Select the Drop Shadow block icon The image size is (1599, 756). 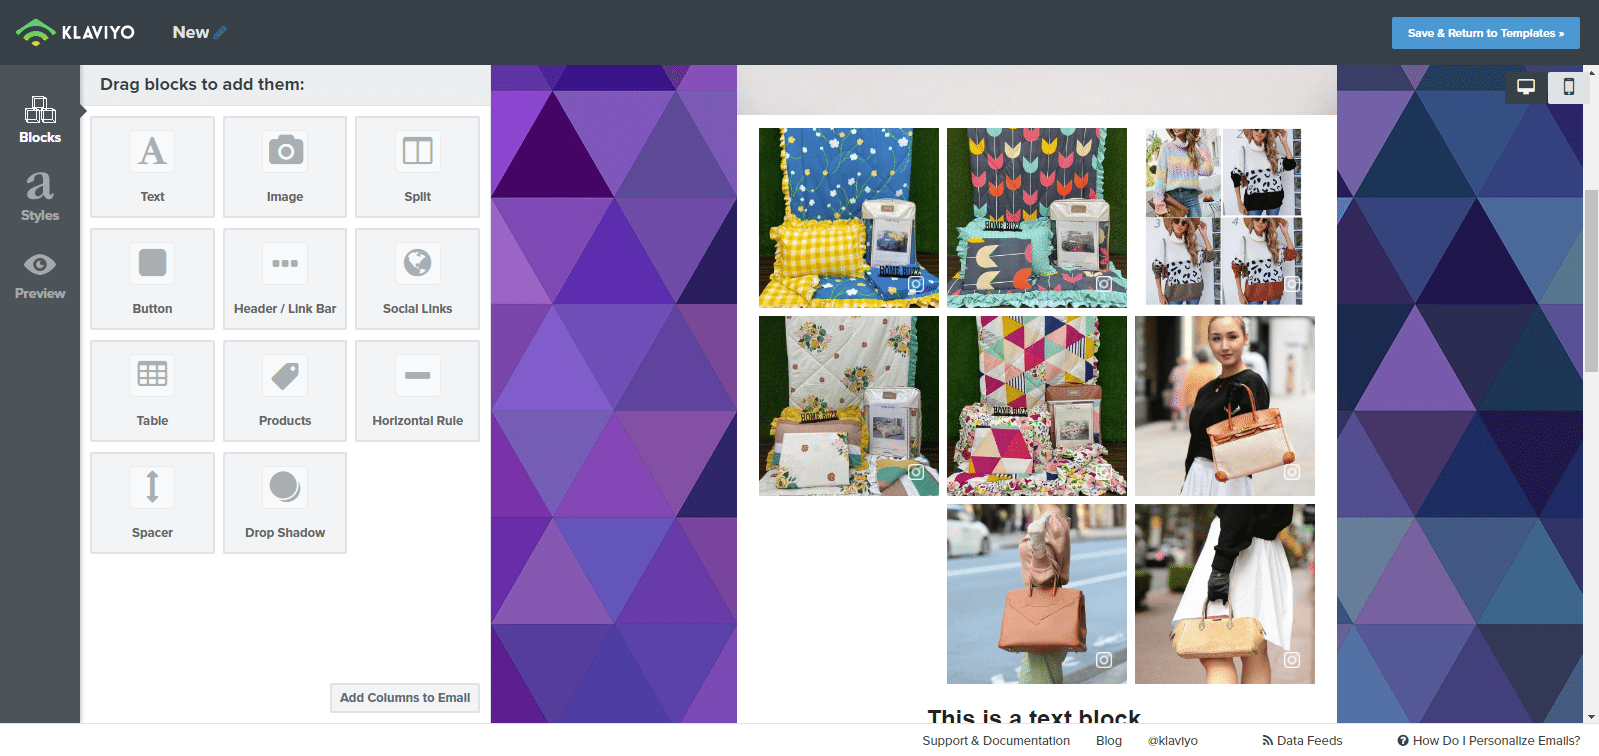point(285,487)
